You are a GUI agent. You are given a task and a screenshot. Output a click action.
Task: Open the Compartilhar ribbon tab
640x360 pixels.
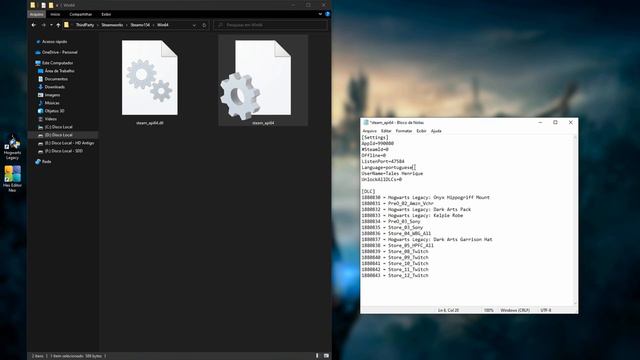click(x=80, y=14)
